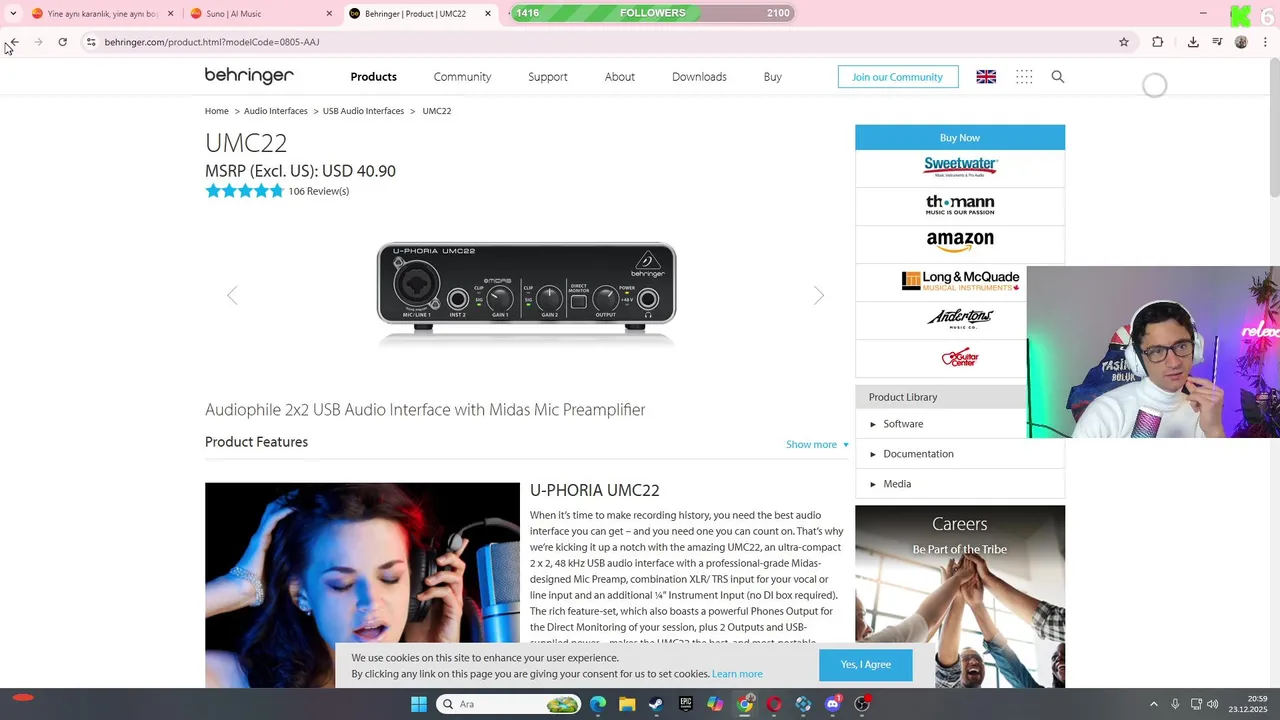Screen dimensions: 1280x720
Task: Open the About menu
Action: (x=619, y=77)
